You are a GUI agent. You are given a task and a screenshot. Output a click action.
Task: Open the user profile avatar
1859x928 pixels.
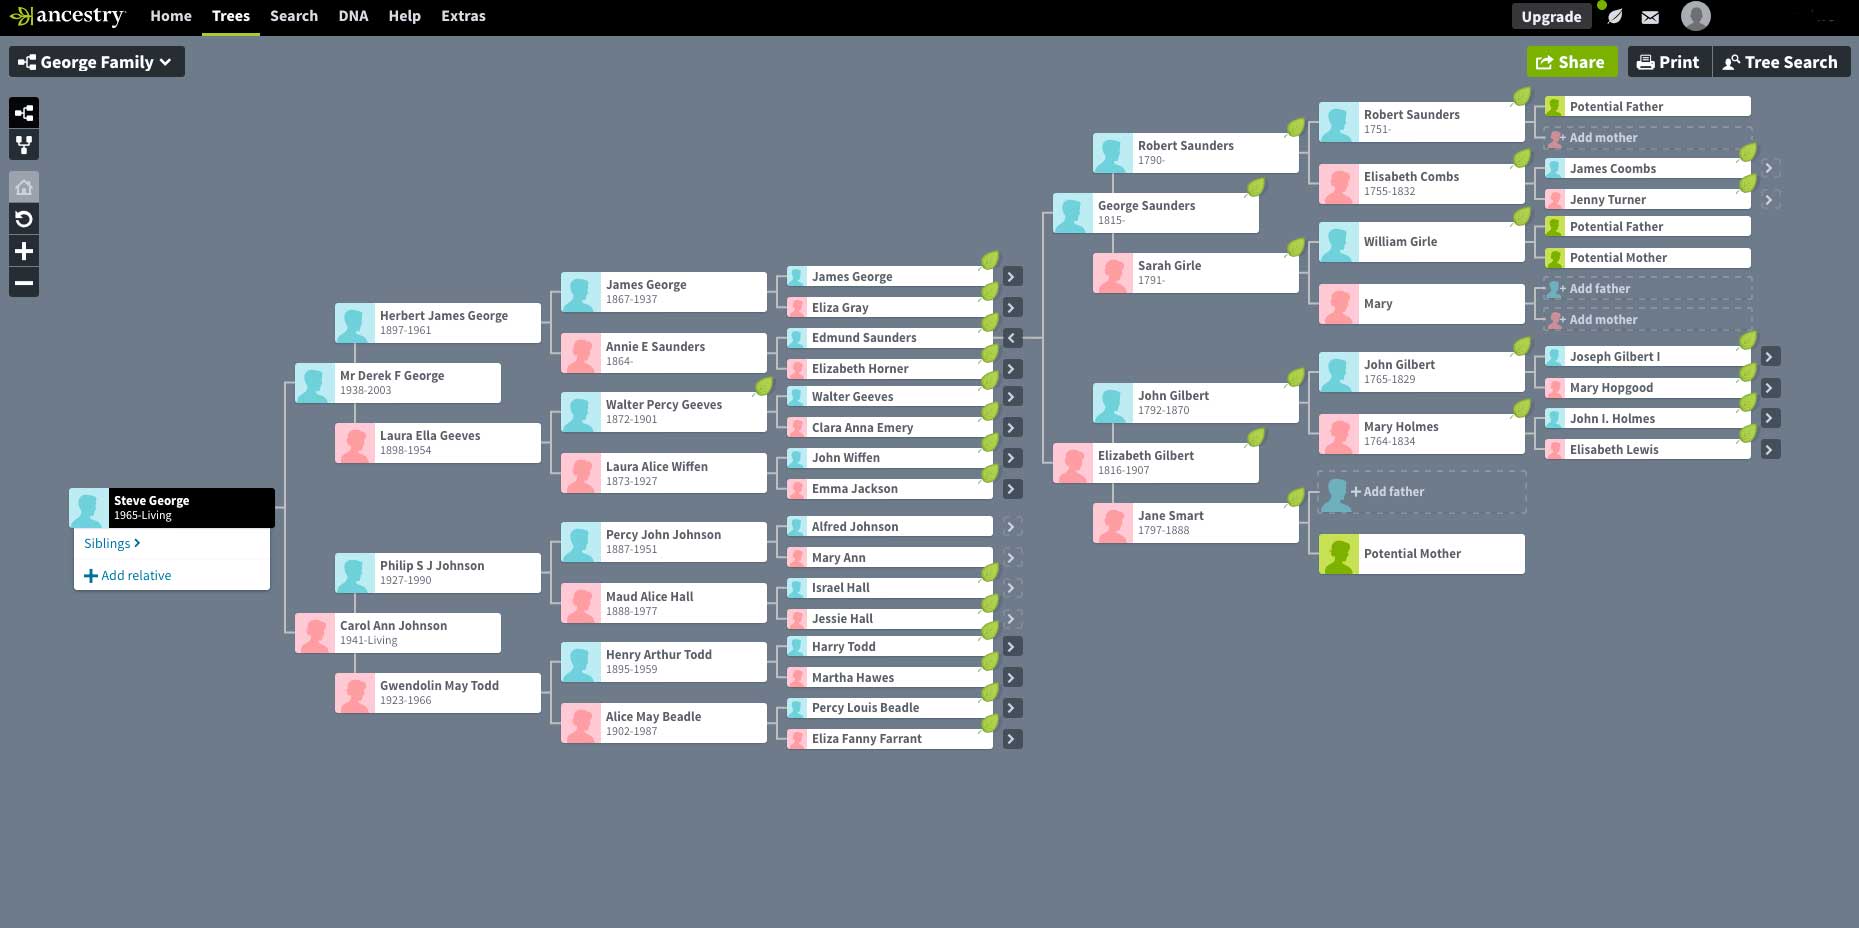click(1695, 16)
